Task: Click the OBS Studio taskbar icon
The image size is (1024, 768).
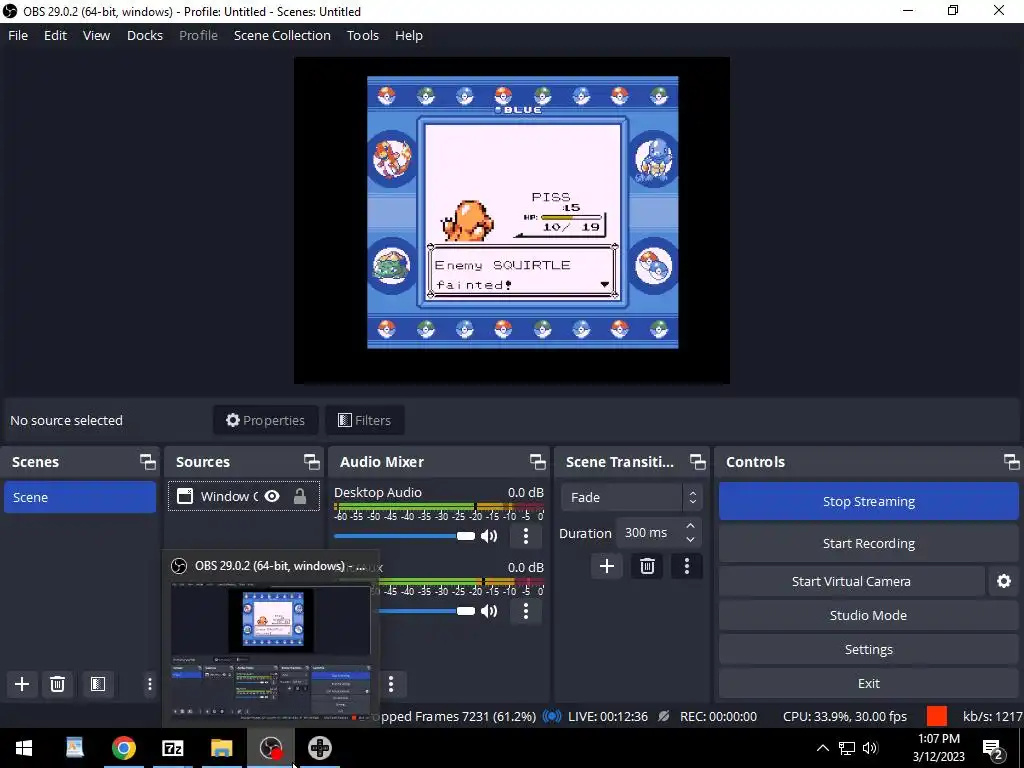Action: tap(270, 748)
